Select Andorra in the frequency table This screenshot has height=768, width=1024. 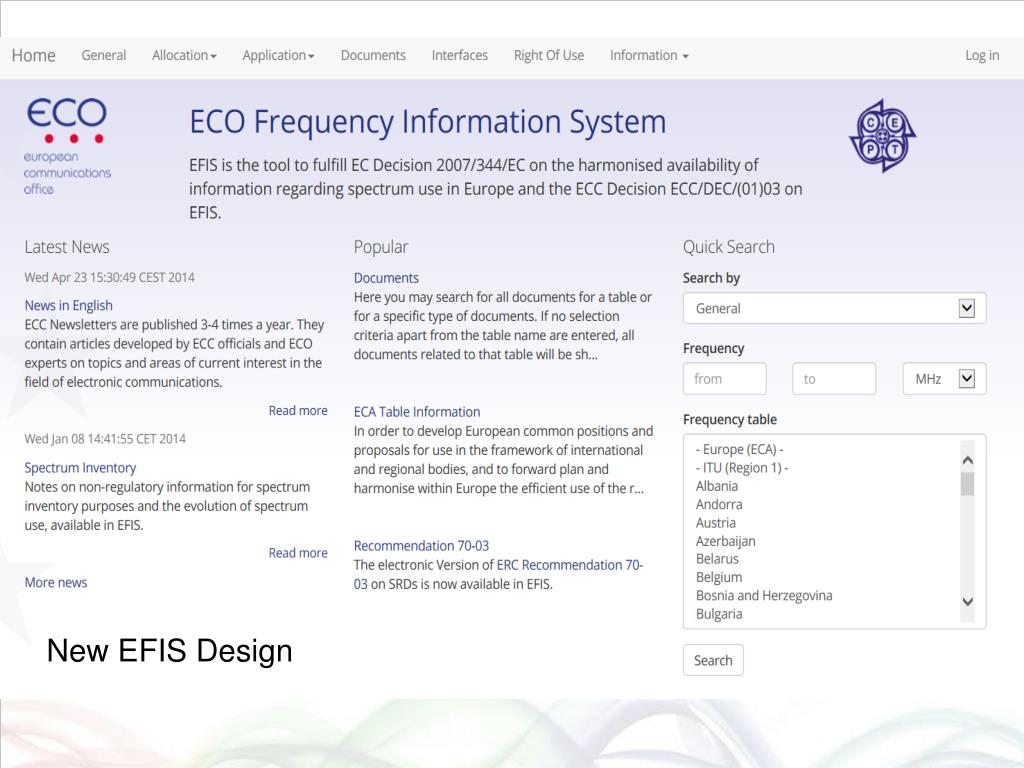(719, 504)
